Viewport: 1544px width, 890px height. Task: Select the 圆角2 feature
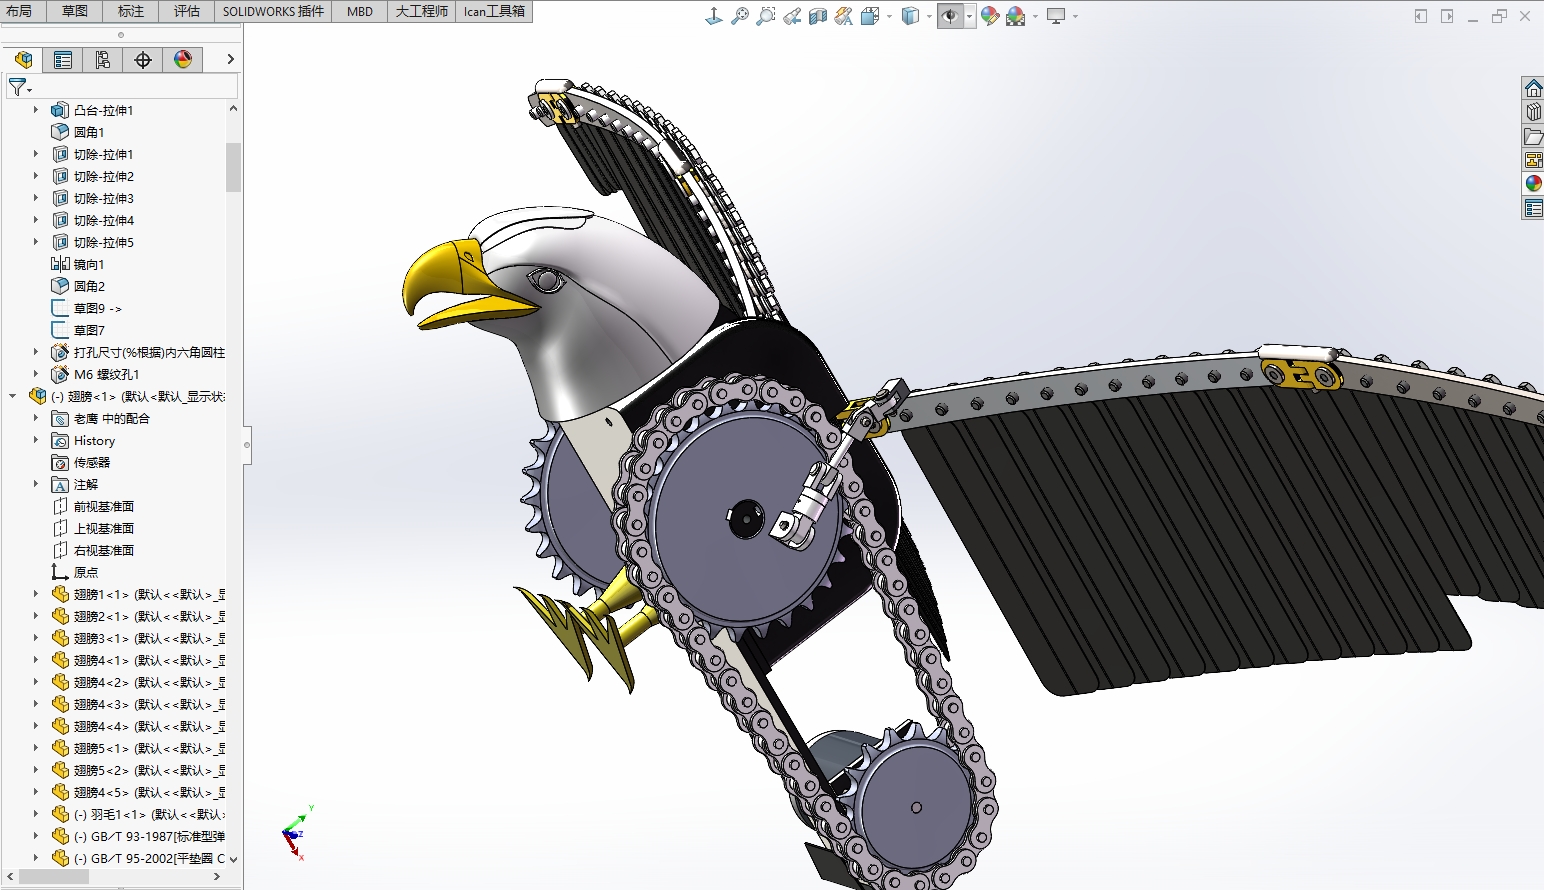click(89, 286)
